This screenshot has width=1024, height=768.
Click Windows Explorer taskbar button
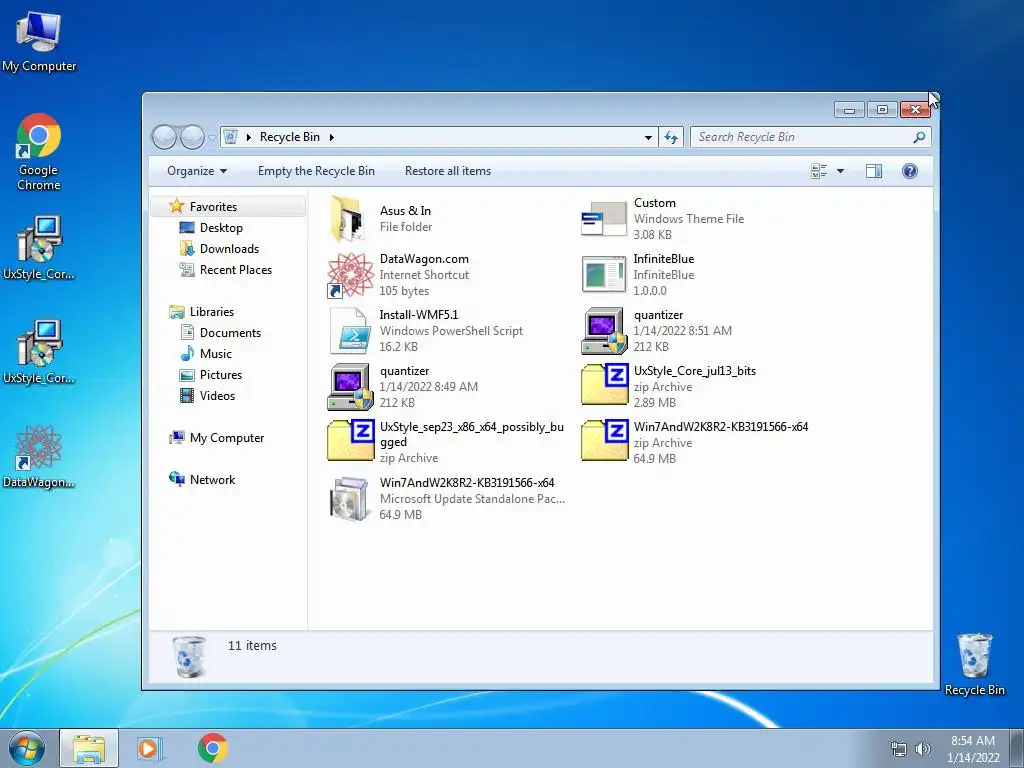89,749
